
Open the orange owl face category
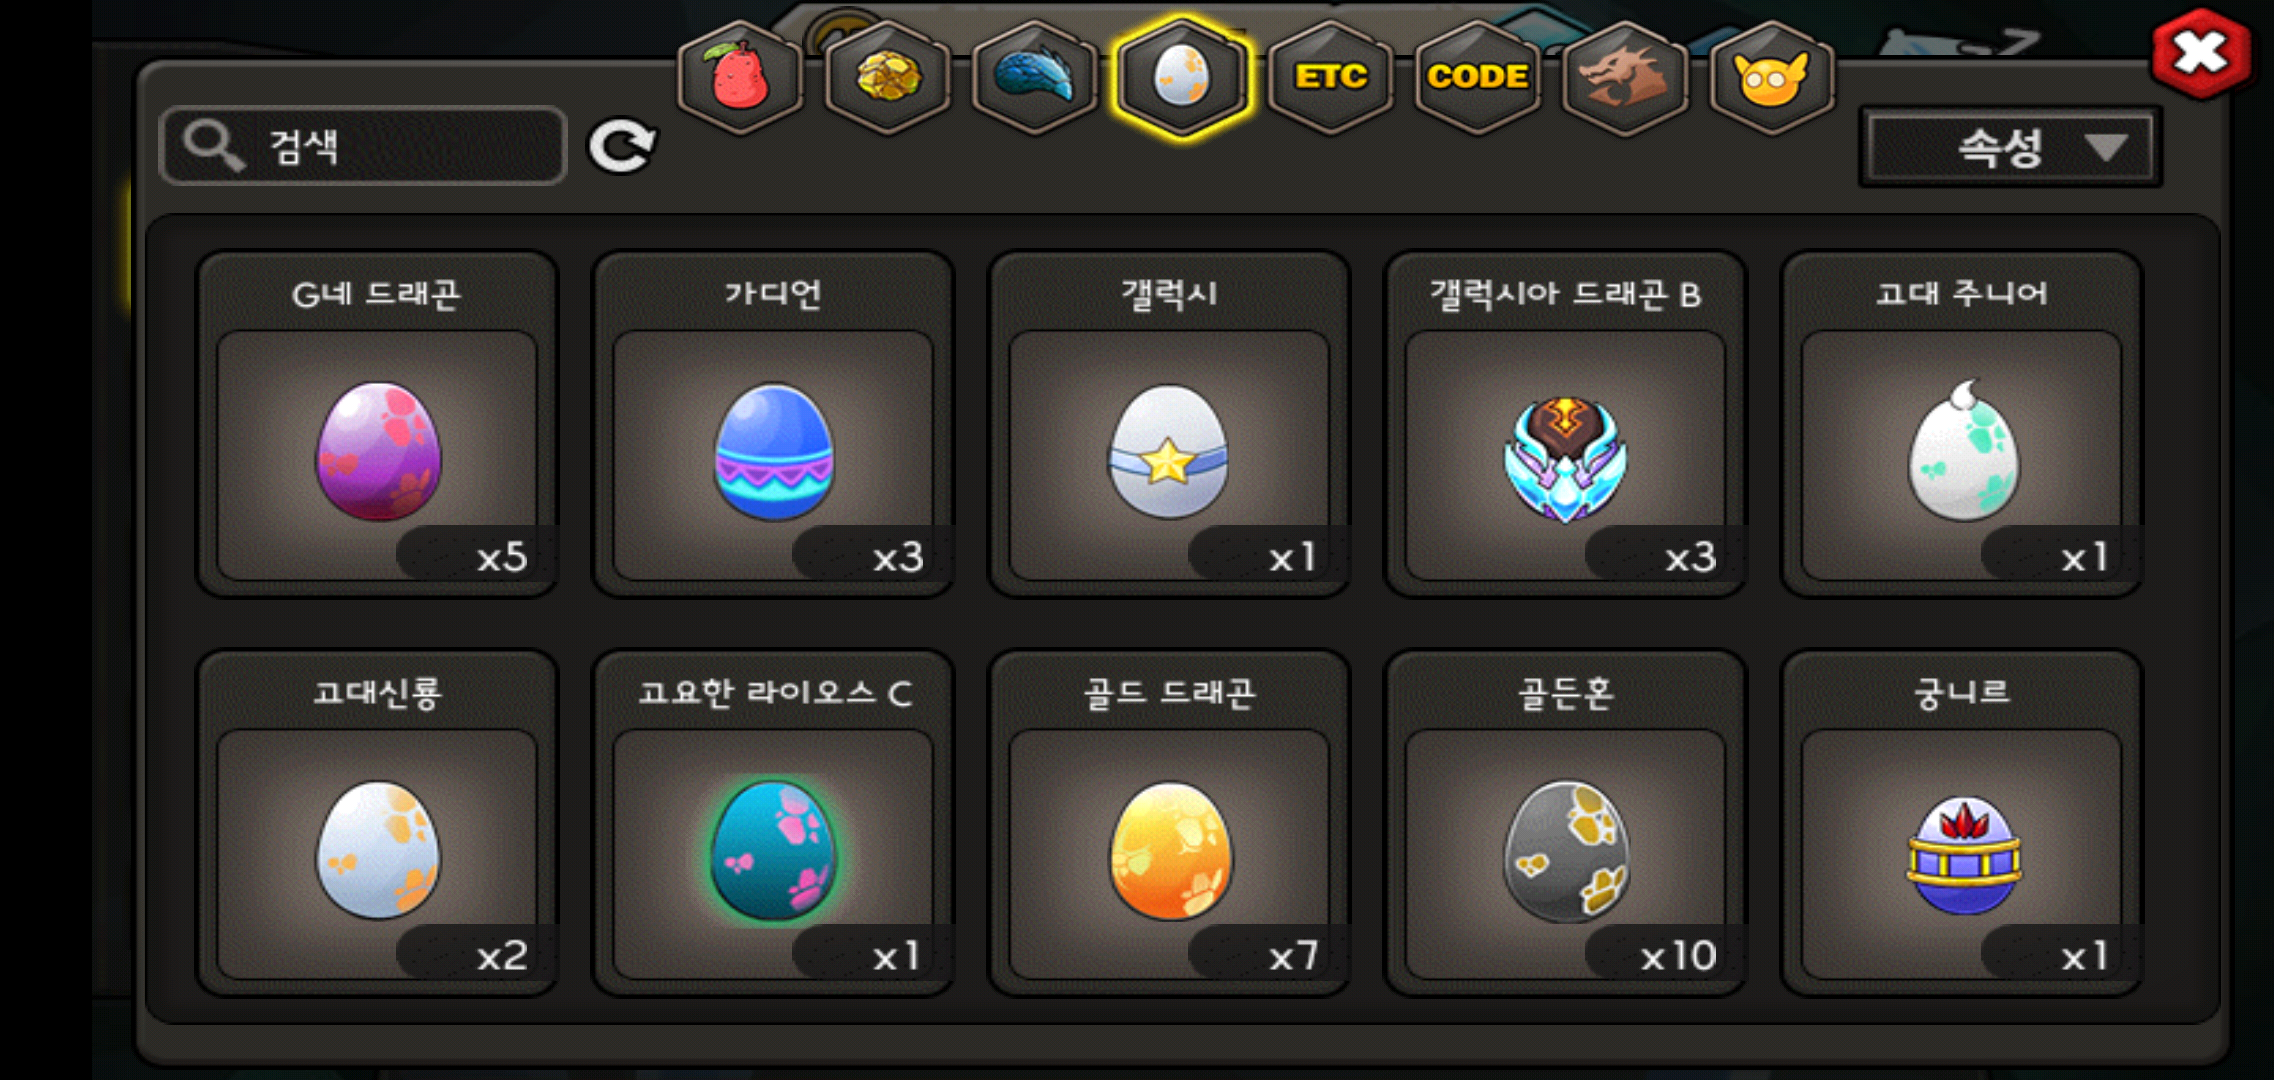(1771, 77)
